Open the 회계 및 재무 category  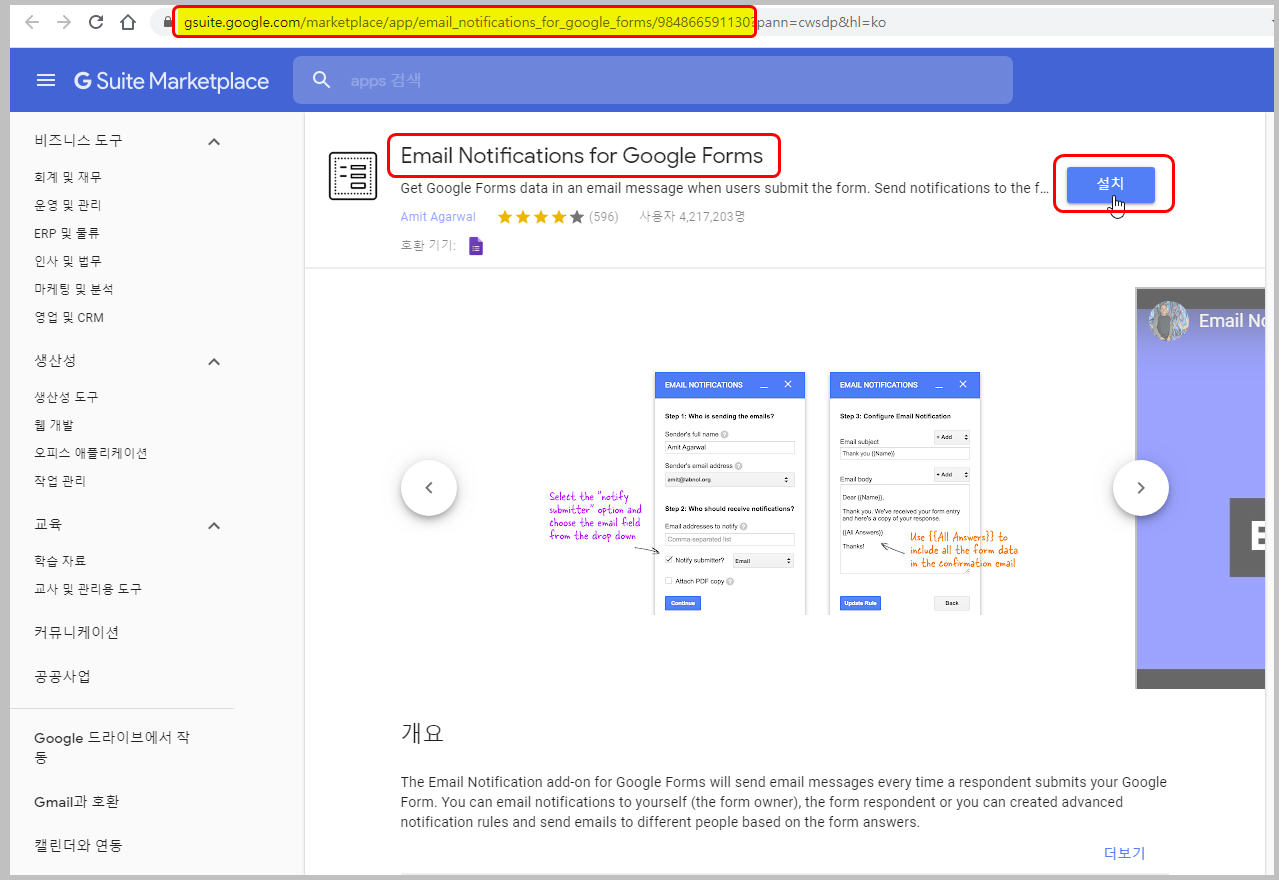tap(67, 177)
